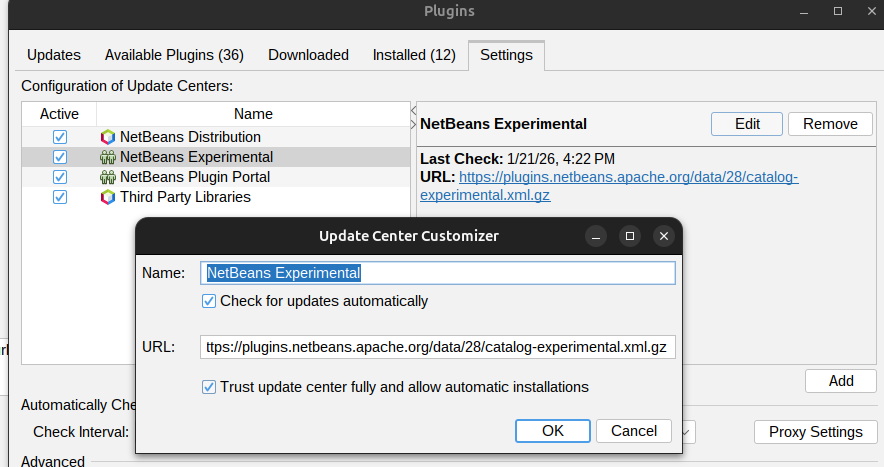Select the Third Party Libraries row
The height and width of the screenshot is (467, 884).
[x=216, y=197]
